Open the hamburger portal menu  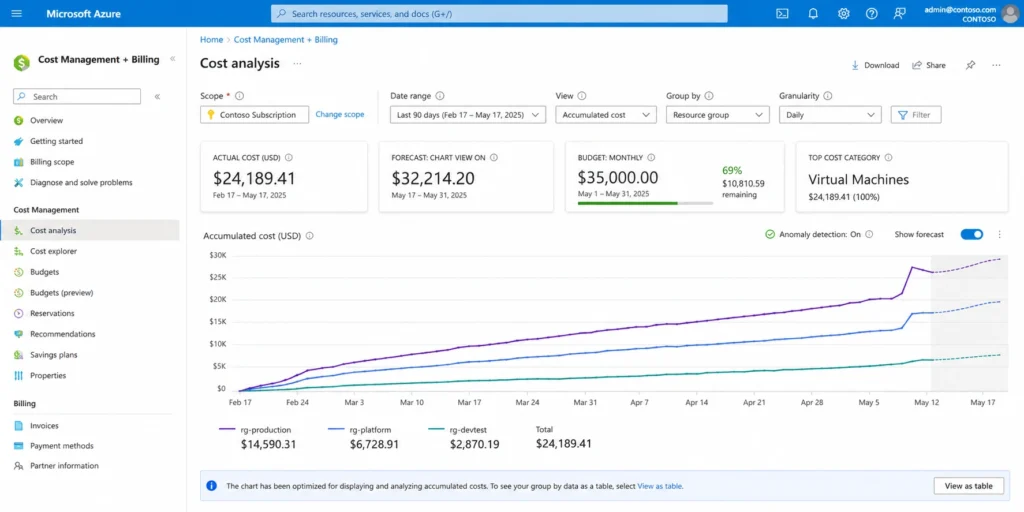[17, 14]
